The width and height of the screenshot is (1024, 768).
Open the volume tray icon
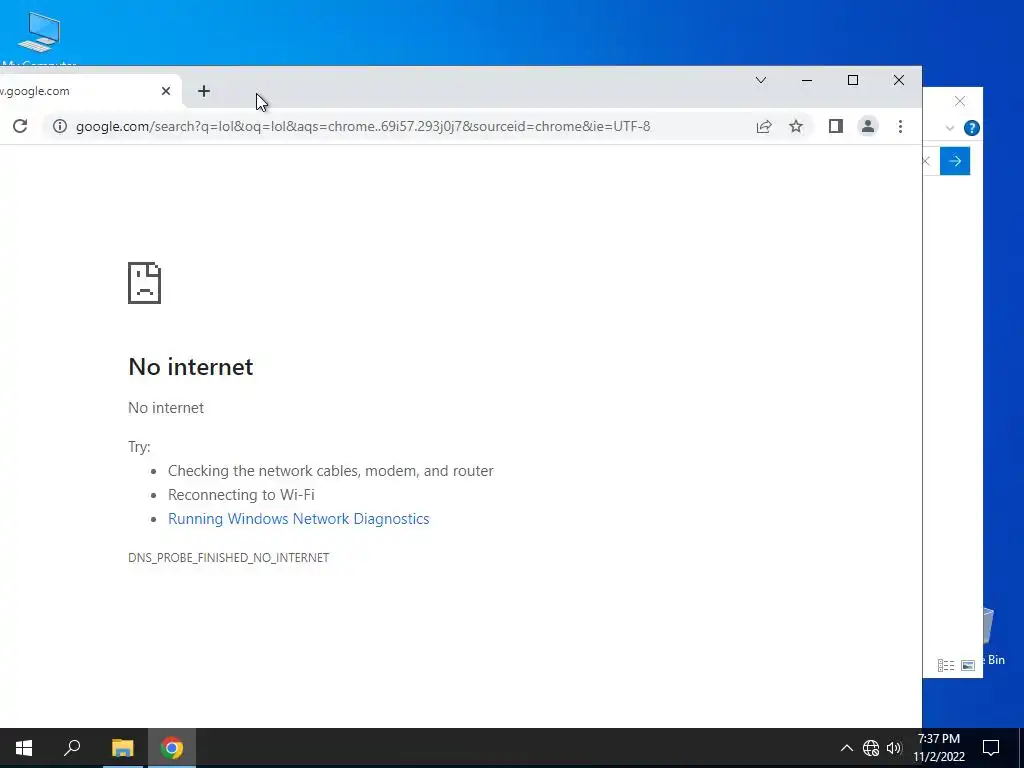pos(894,748)
